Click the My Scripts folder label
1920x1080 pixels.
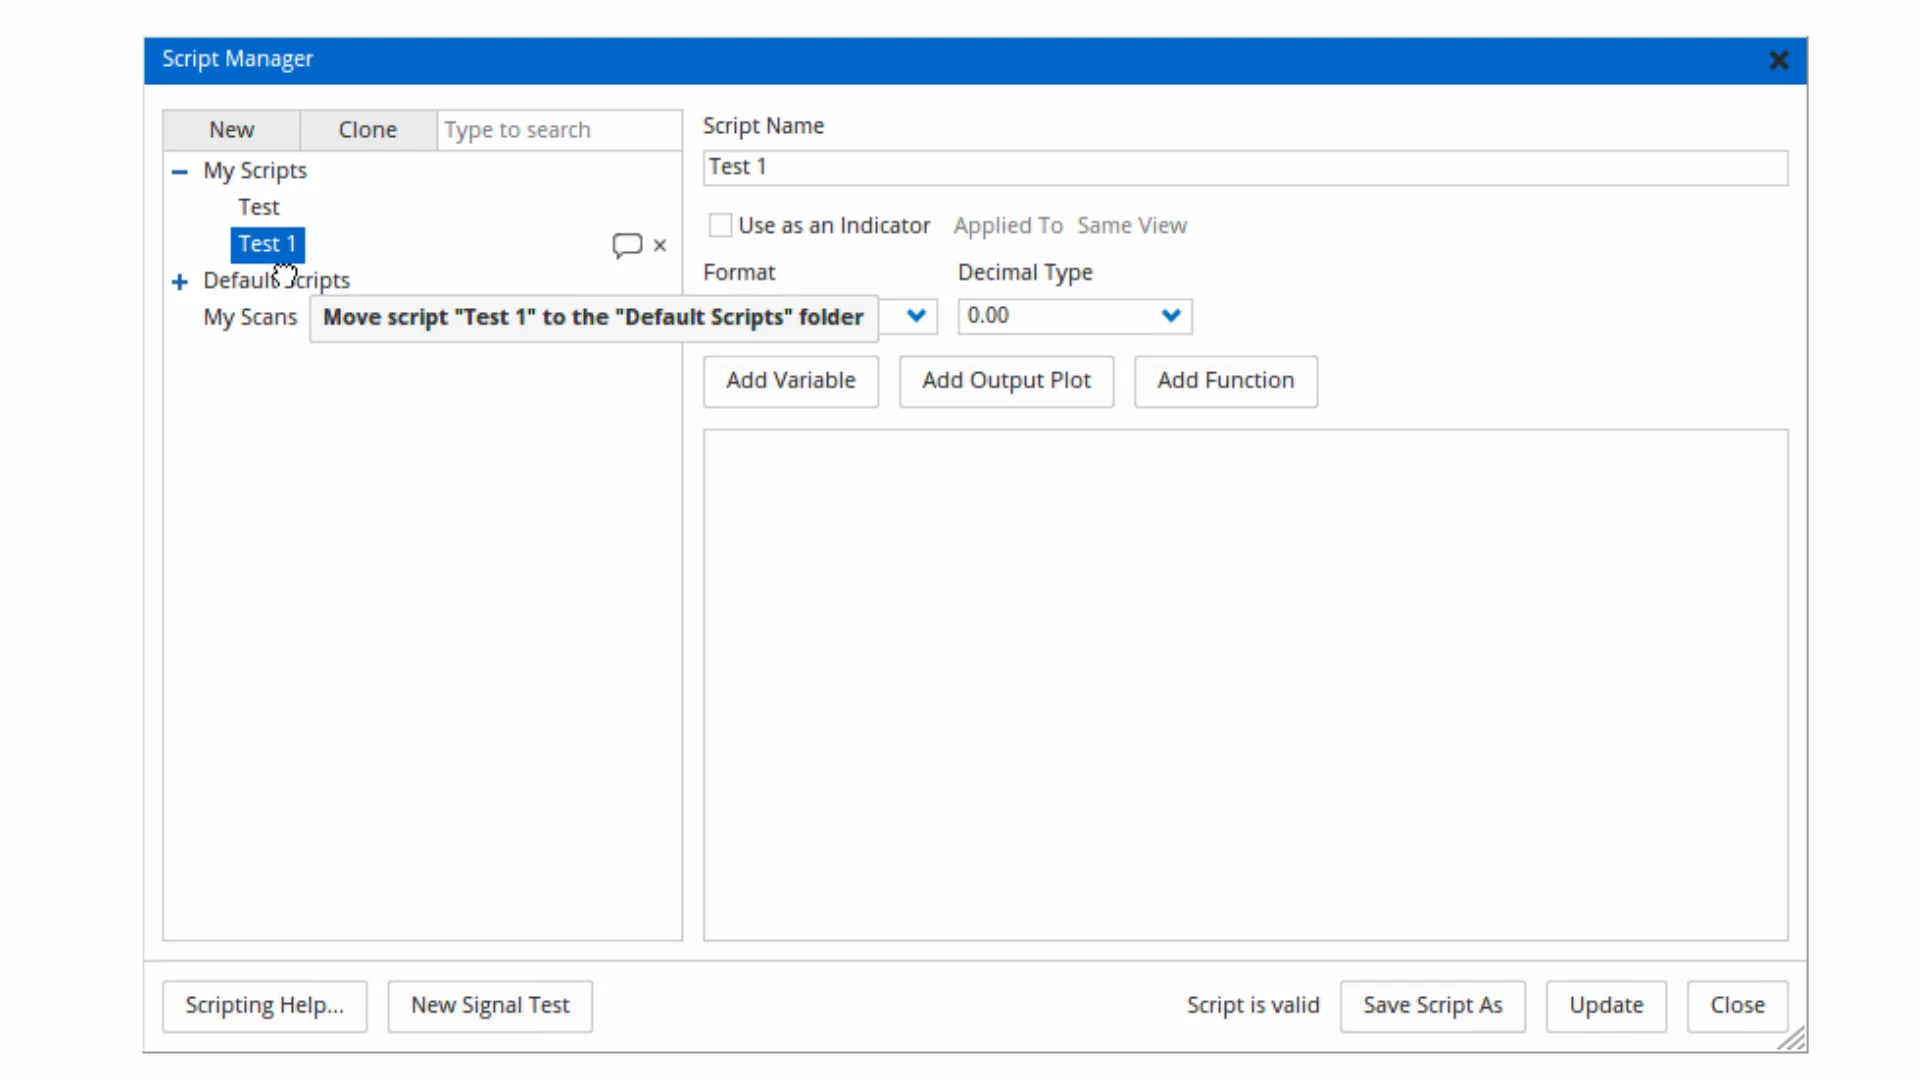[x=255, y=171]
